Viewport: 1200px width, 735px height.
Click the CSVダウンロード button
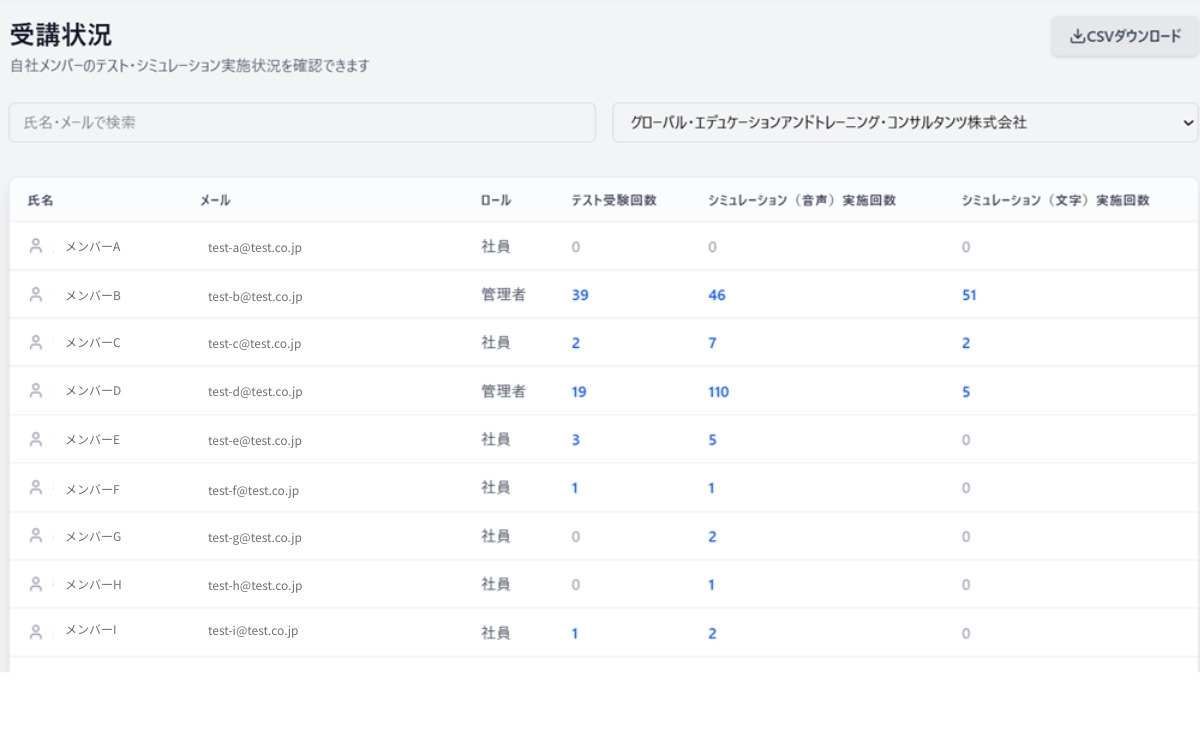(x=1124, y=37)
